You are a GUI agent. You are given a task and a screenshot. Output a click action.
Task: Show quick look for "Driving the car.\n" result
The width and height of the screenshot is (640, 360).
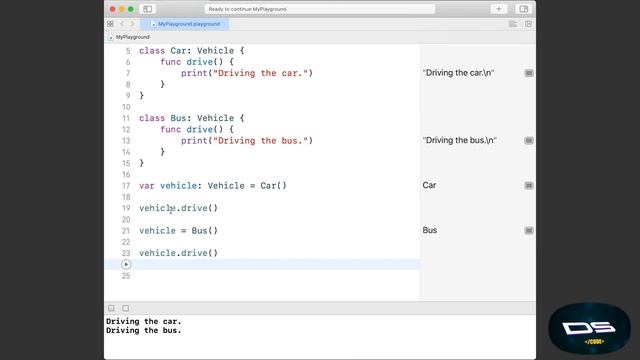click(x=529, y=73)
